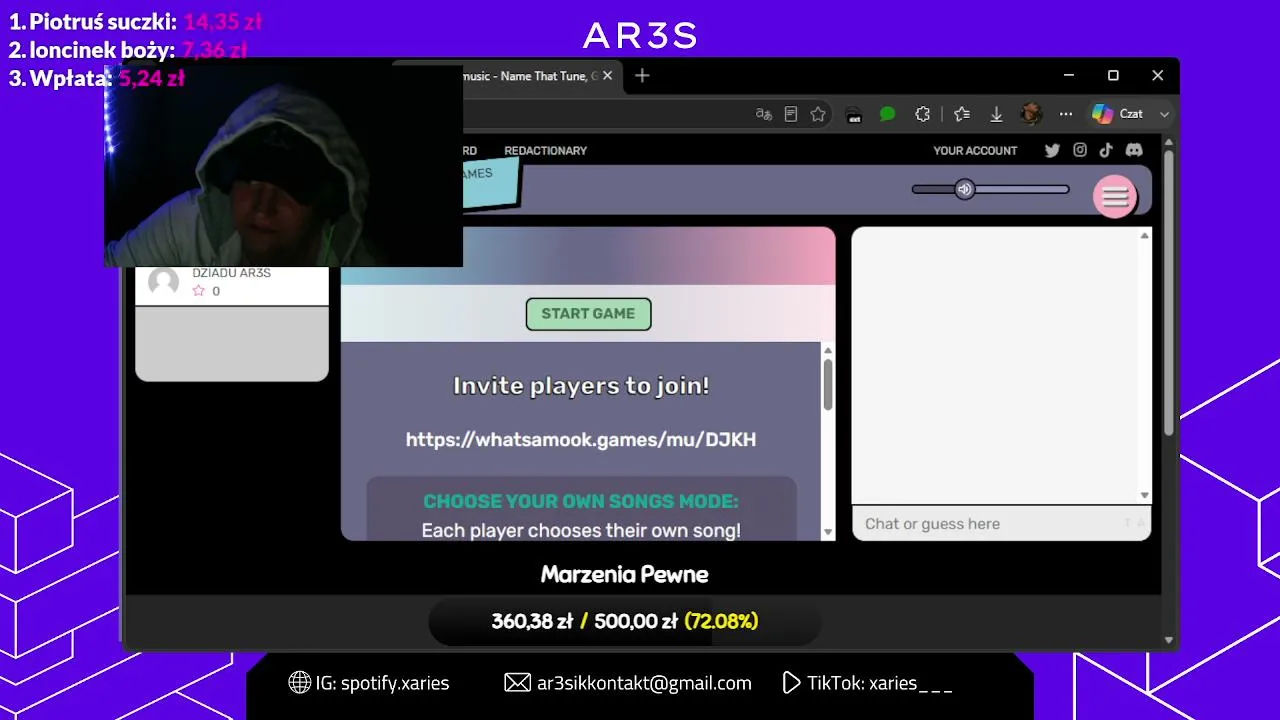
Task: Open the reader view icon
Action: pyautogui.click(x=791, y=114)
